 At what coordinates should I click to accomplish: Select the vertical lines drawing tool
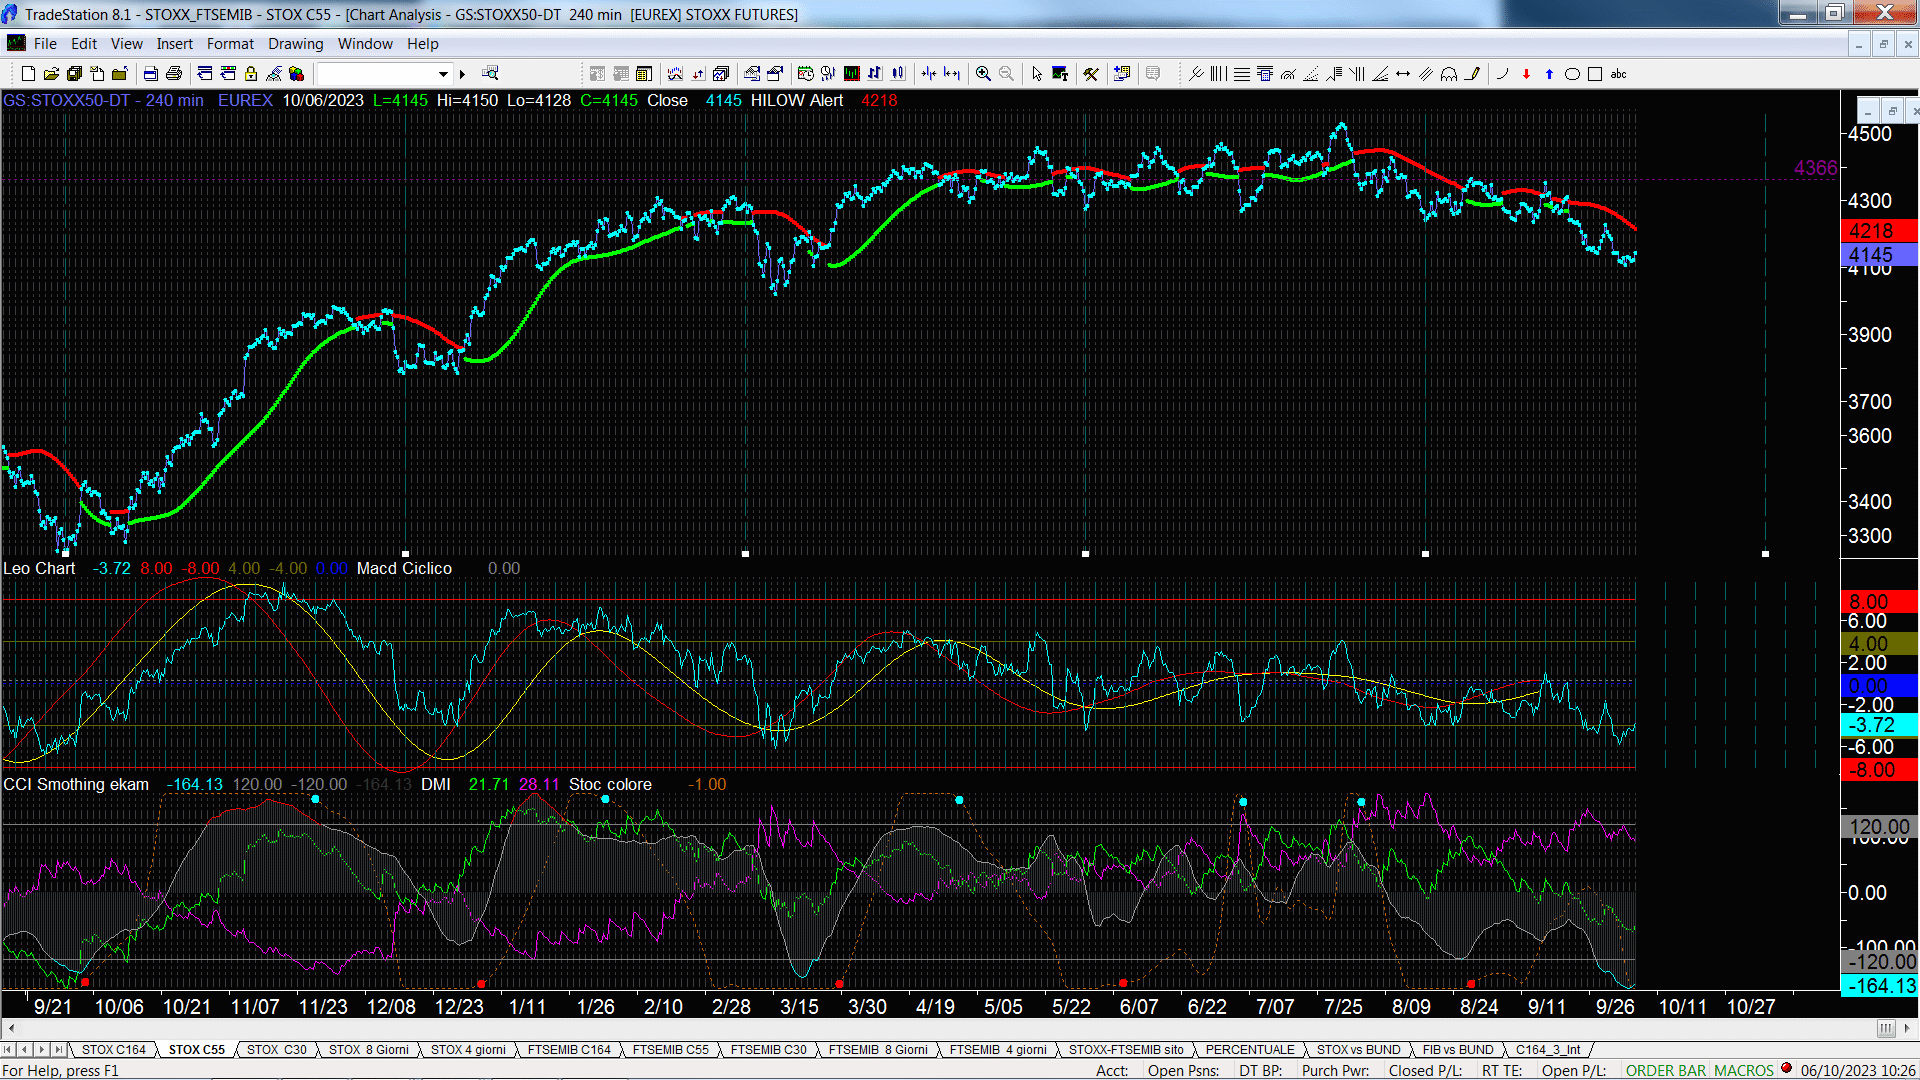pos(1218,74)
